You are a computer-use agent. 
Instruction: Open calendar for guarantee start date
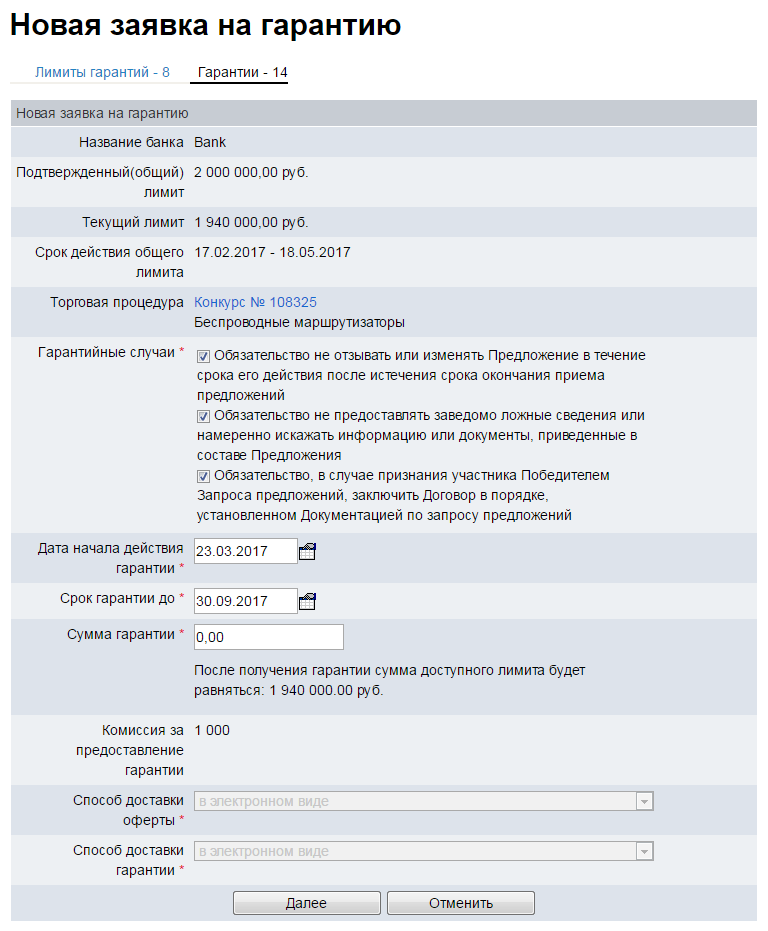coord(308,551)
